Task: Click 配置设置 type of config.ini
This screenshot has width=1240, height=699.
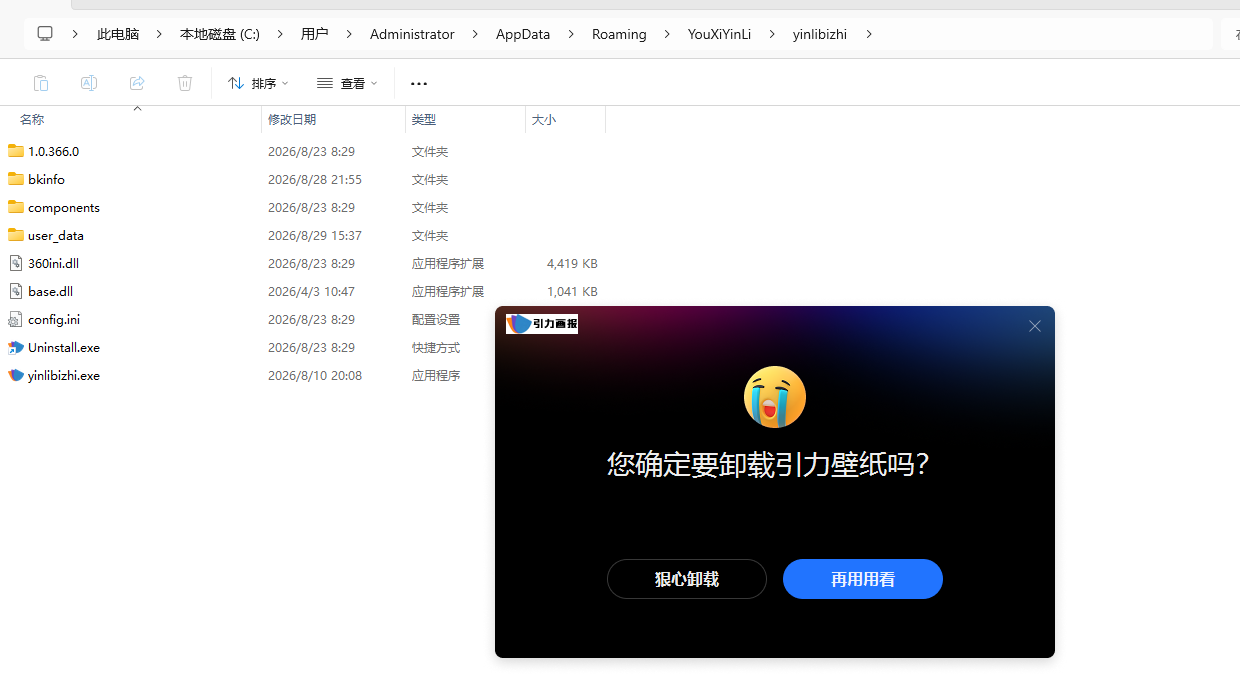Action: tap(436, 319)
